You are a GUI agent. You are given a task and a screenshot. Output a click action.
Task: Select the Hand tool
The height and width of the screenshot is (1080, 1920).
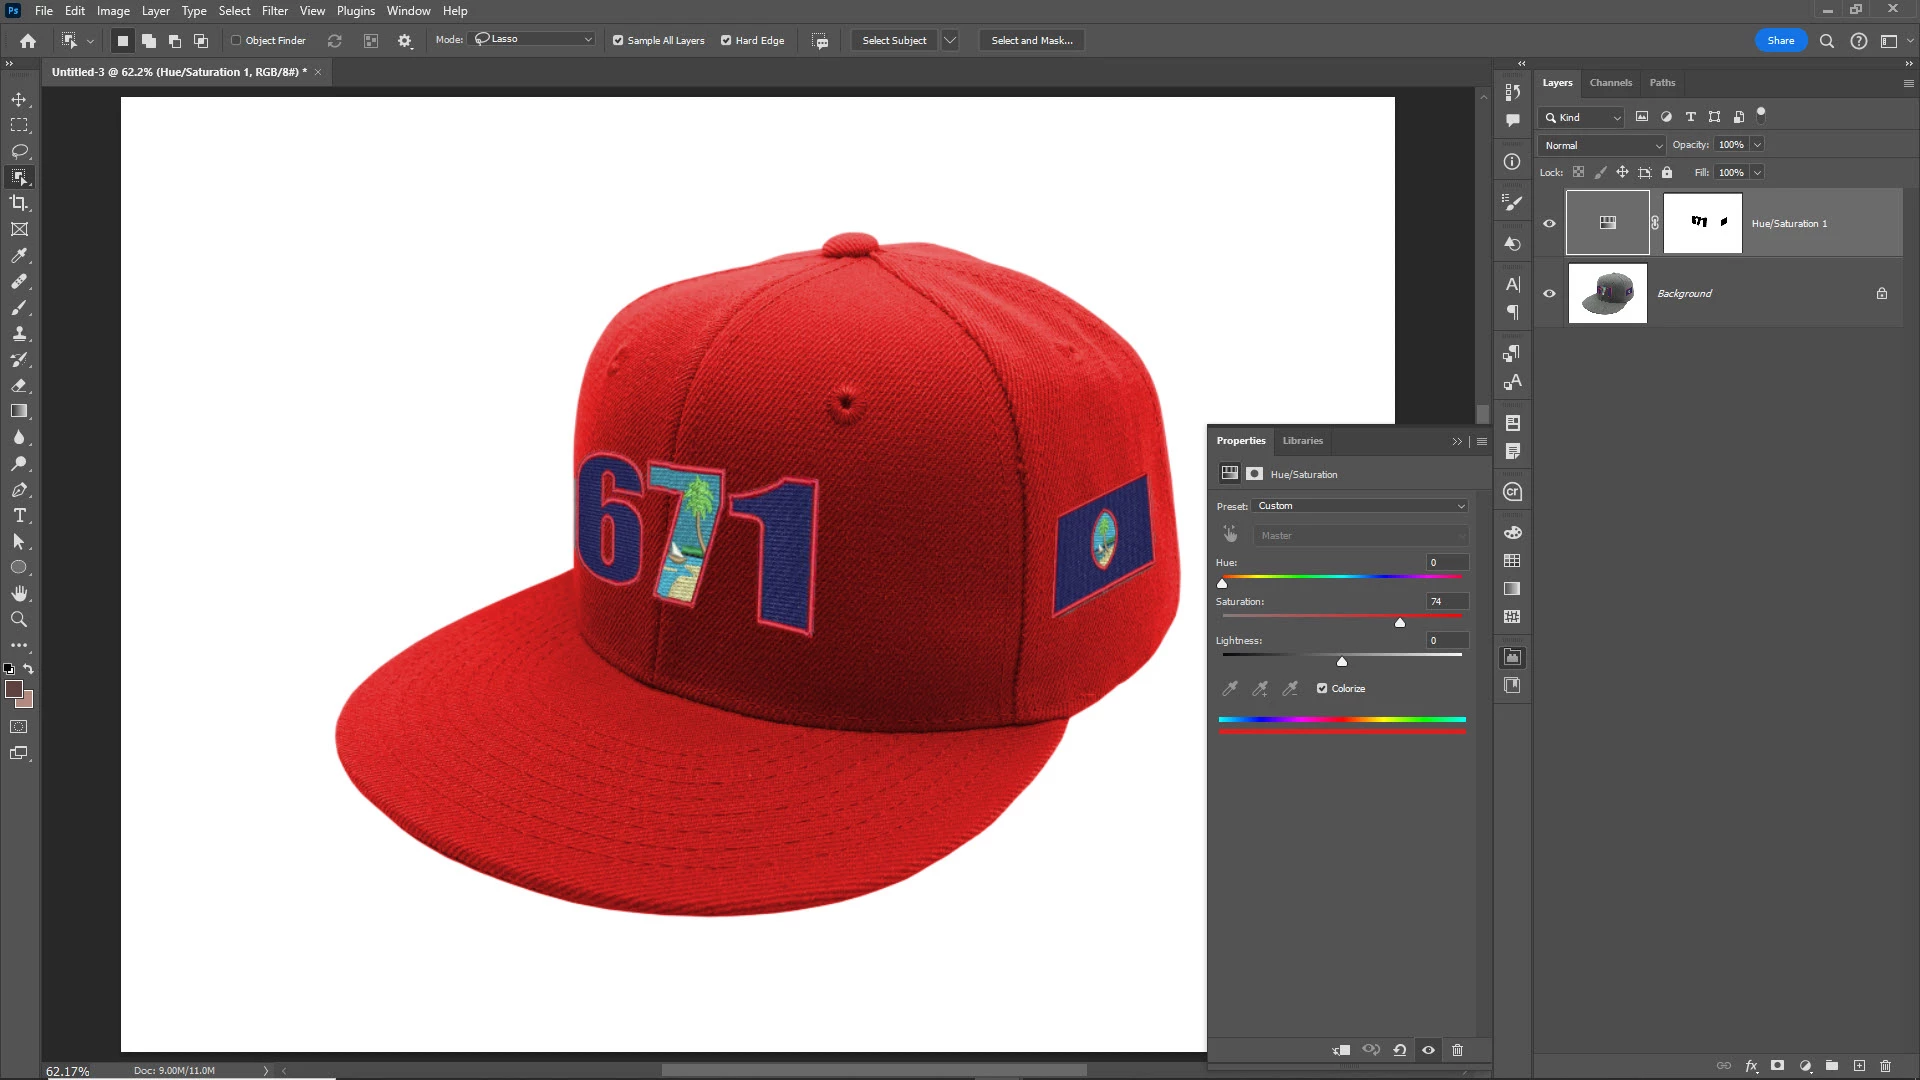coord(19,594)
